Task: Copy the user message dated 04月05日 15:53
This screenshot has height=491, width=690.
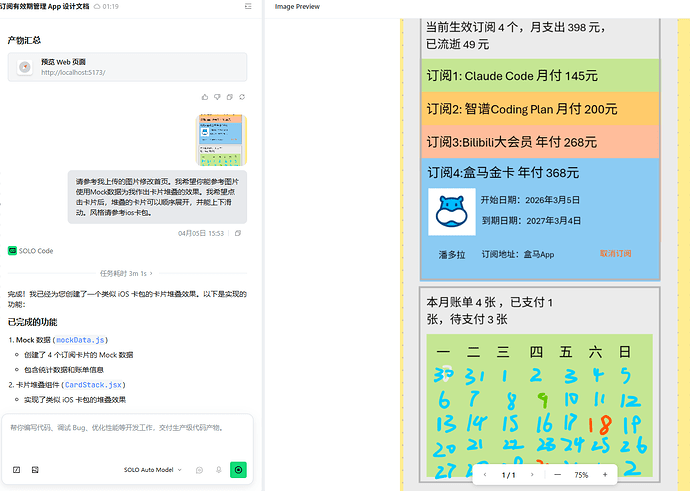Action: click(x=238, y=233)
